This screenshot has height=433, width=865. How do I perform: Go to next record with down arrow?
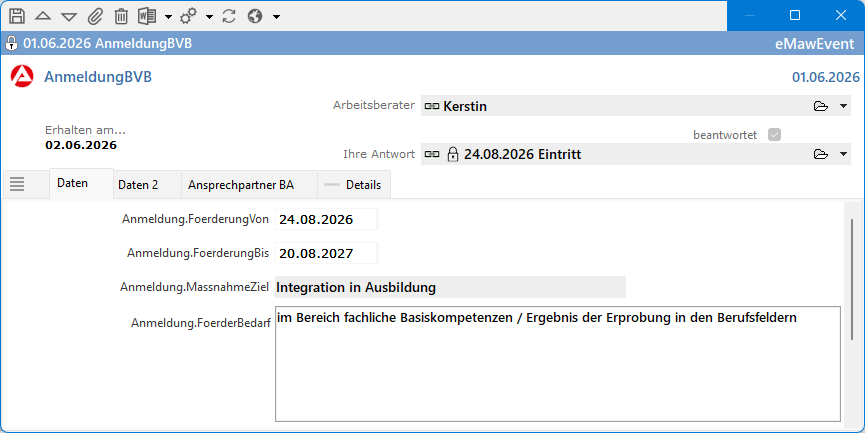click(69, 17)
